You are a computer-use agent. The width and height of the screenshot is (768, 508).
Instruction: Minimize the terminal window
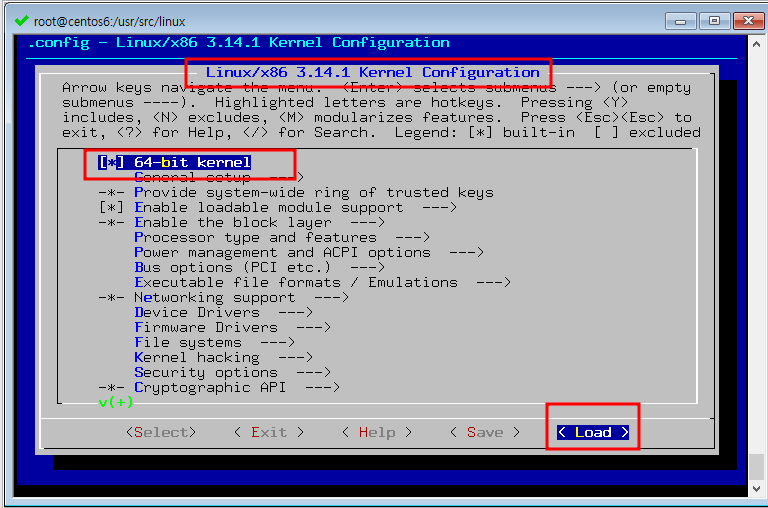[x=680, y=21]
